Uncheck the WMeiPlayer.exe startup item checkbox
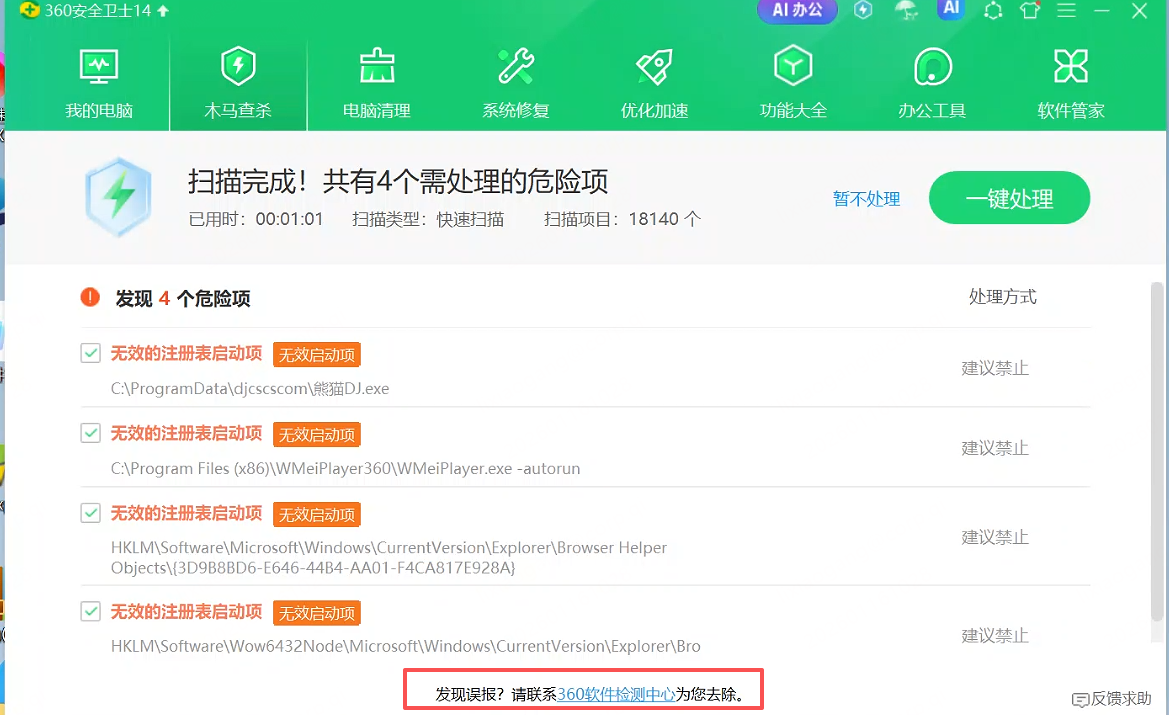Image resolution: width=1169 pixels, height=715 pixels. click(90, 432)
